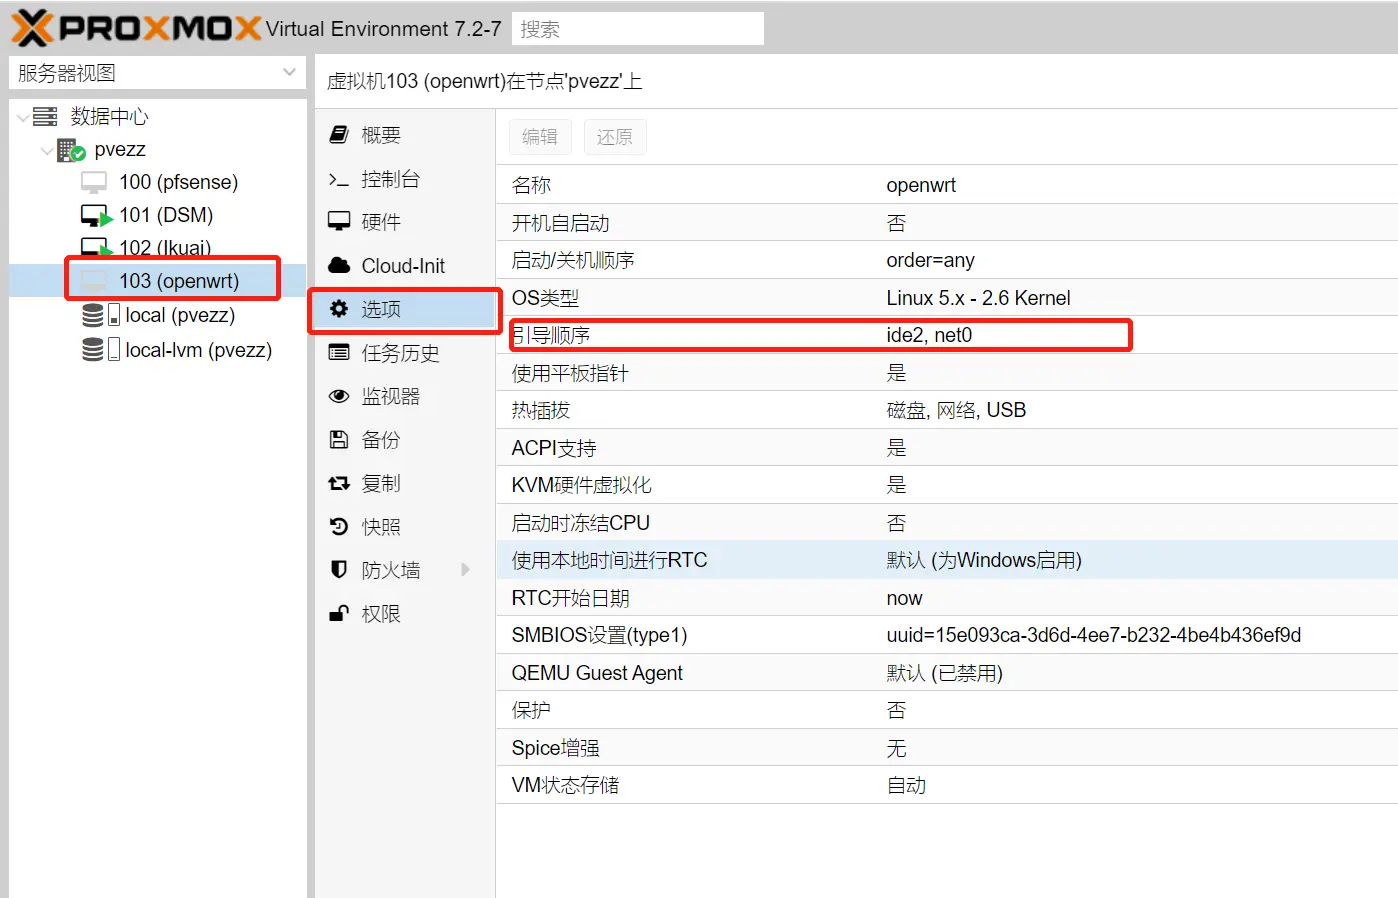Image resolution: width=1398 pixels, height=898 pixels.
Task: Select the 引导顺序 row
Action: click(x=947, y=335)
